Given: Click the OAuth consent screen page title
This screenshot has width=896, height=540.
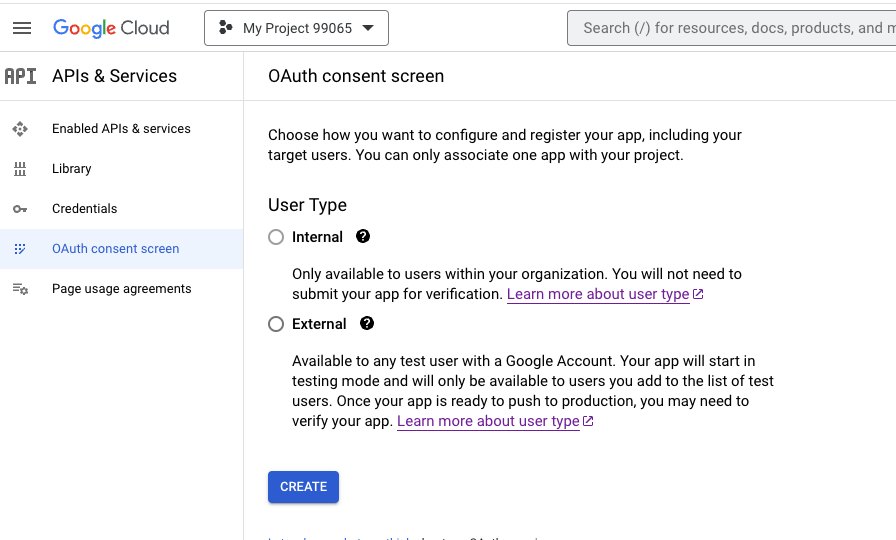Looking at the screenshot, I should (356, 76).
